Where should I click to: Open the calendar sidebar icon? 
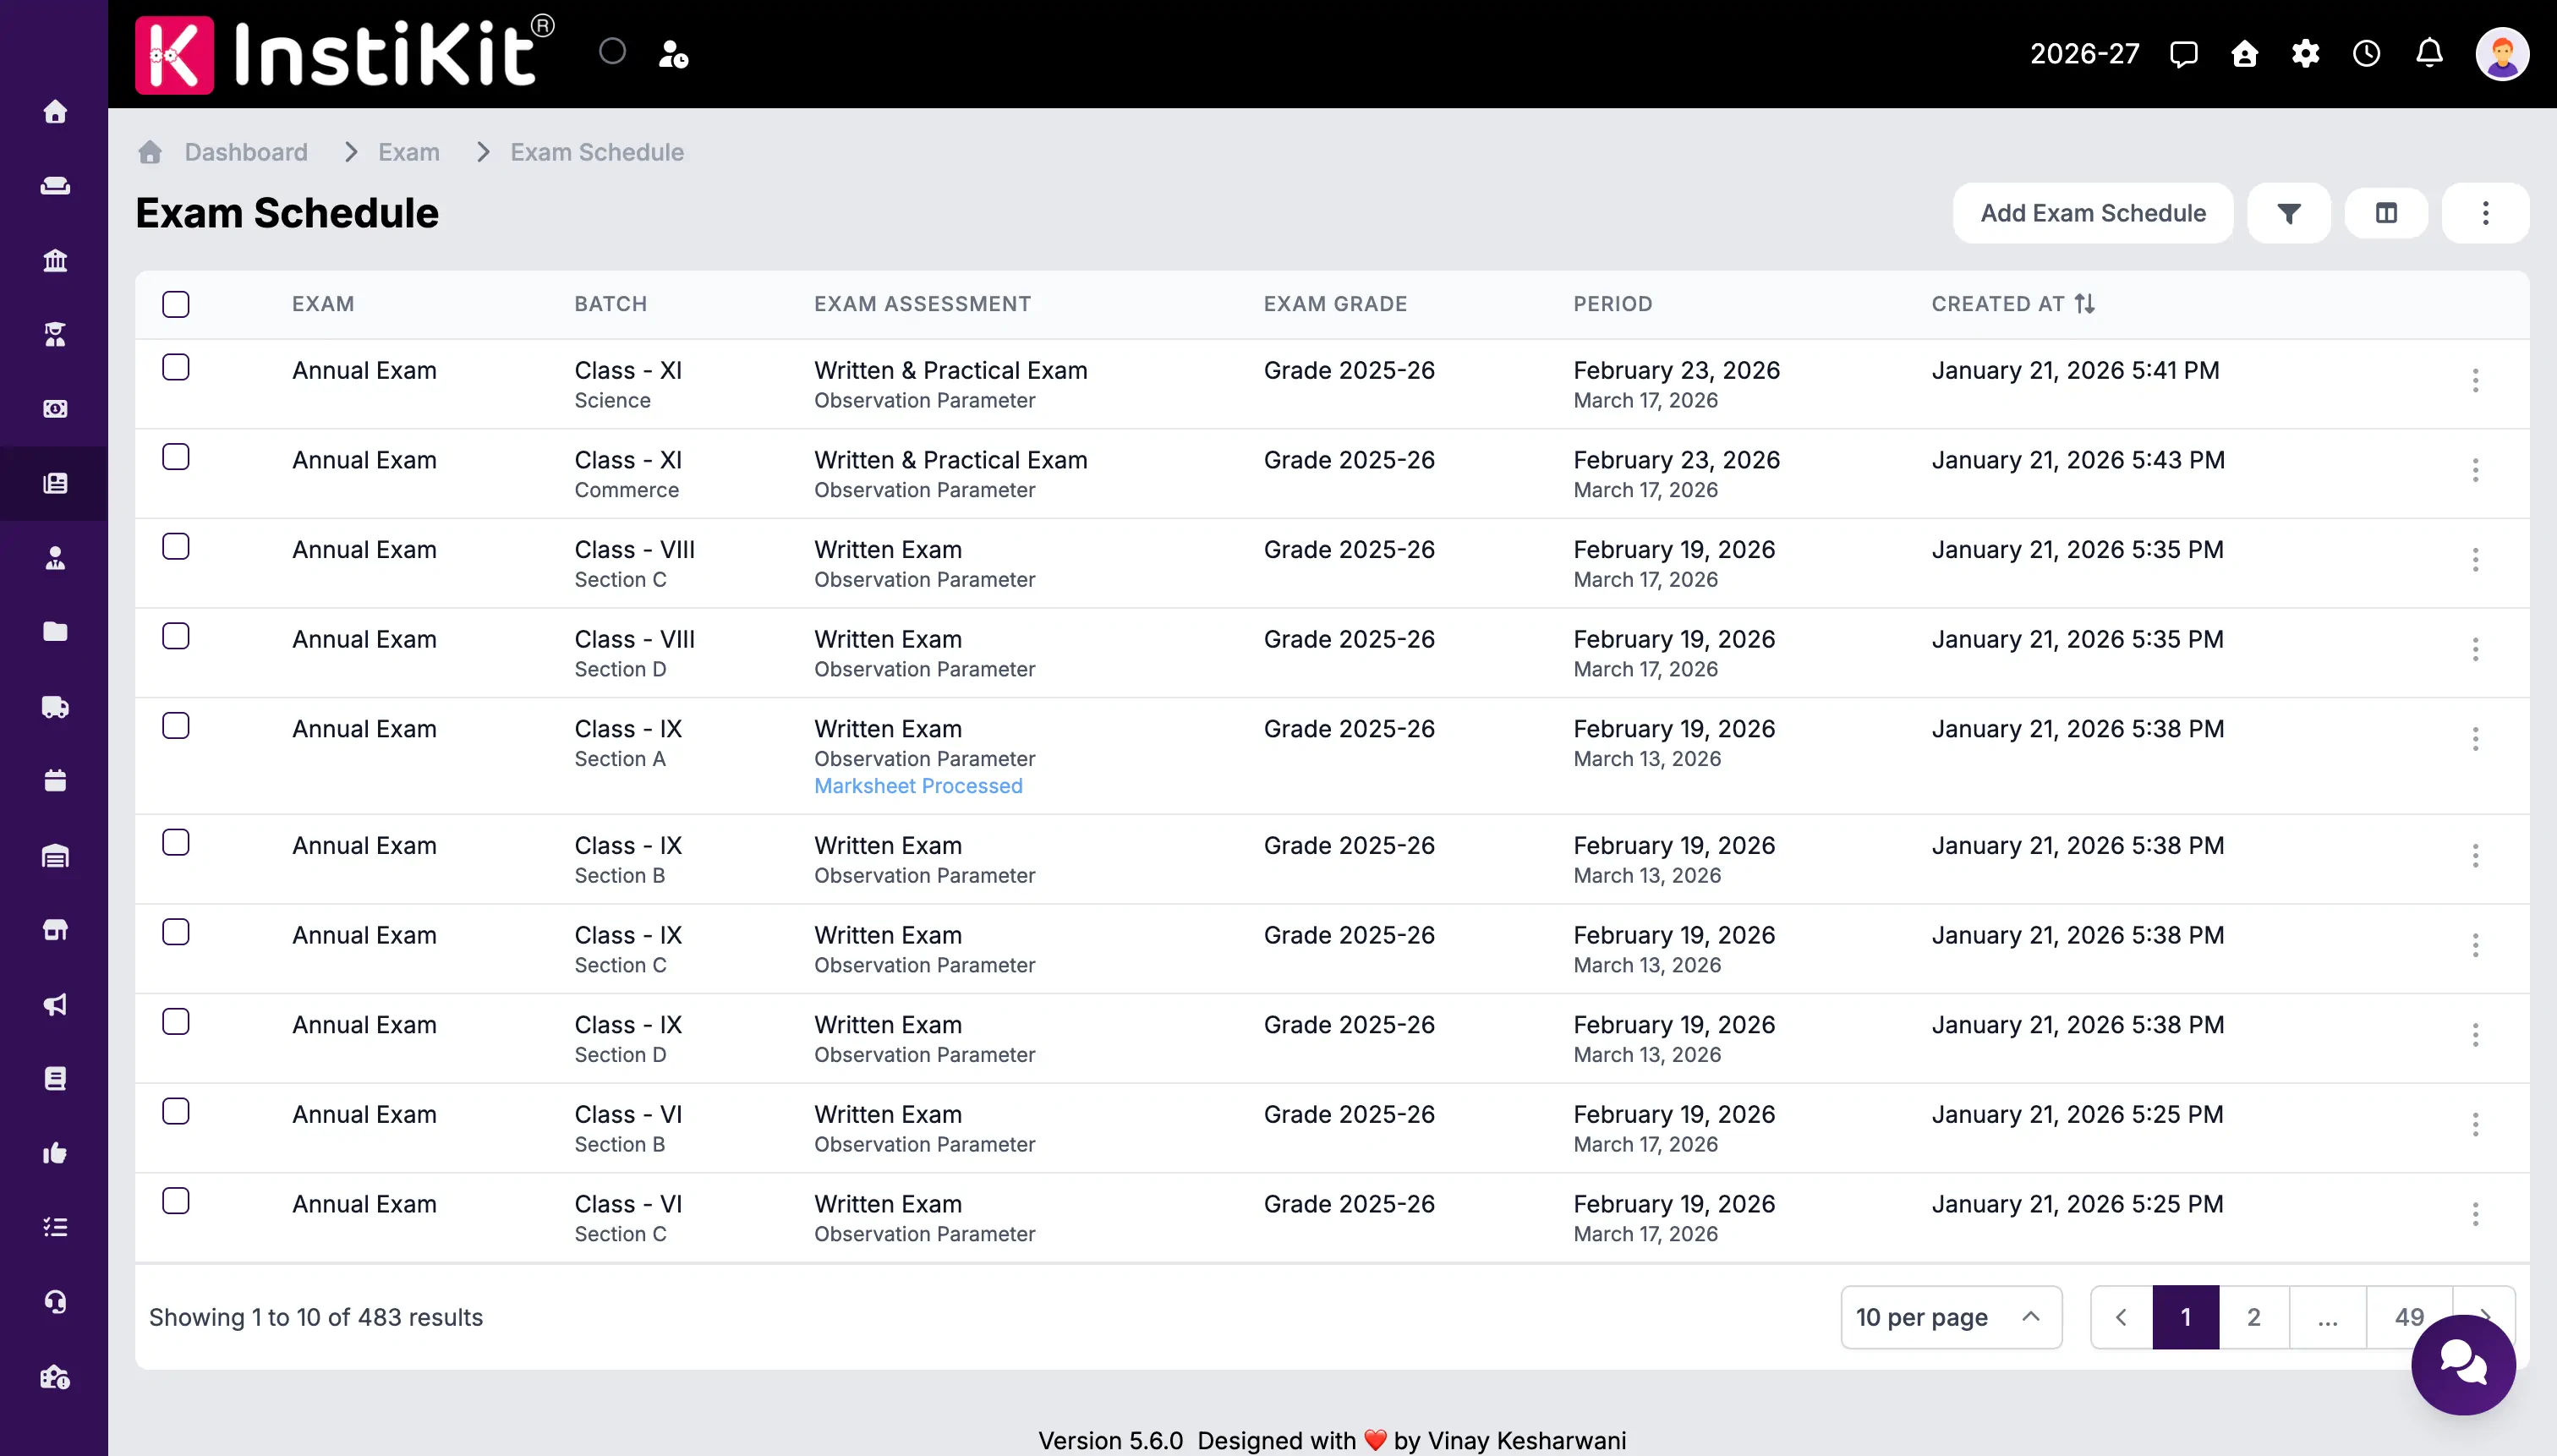coord(55,781)
